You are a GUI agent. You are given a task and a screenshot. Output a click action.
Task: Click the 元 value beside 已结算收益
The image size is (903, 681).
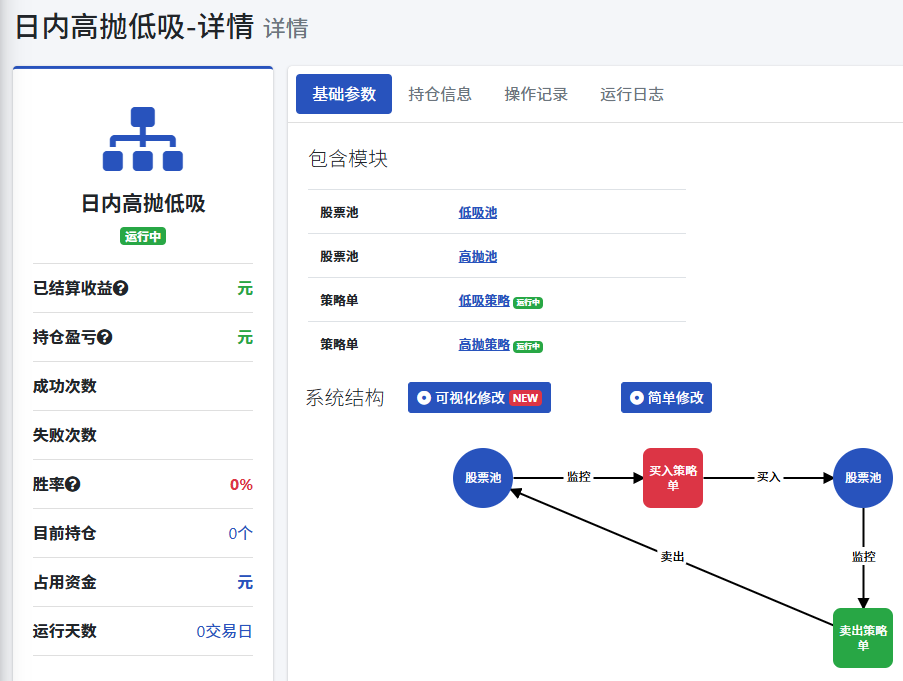tap(245, 288)
